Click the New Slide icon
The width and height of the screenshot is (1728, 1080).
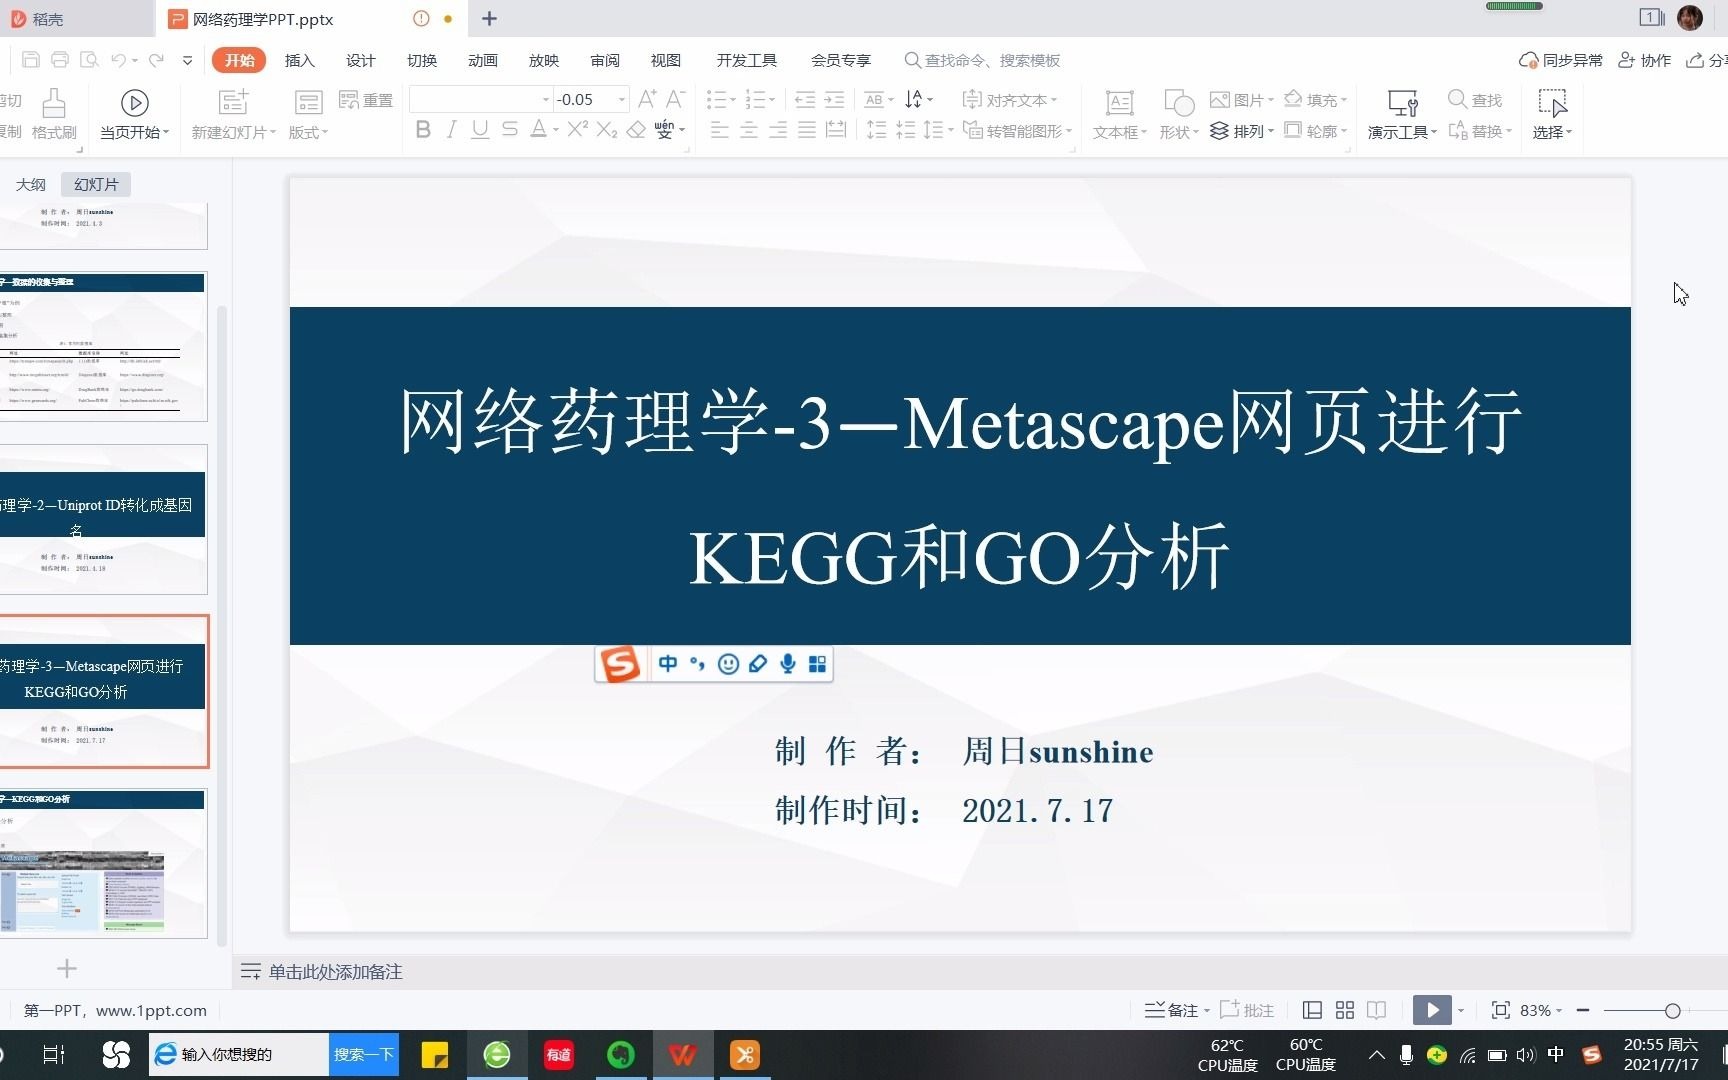click(233, 102)
